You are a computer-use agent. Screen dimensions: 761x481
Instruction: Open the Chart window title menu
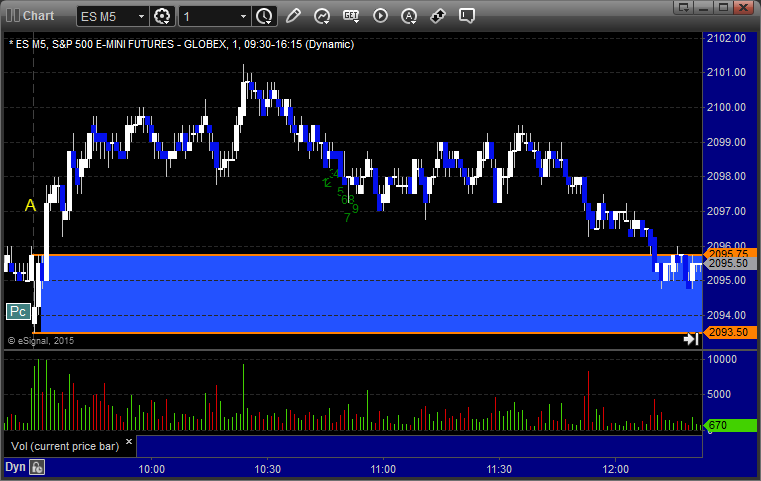[30, 16]
